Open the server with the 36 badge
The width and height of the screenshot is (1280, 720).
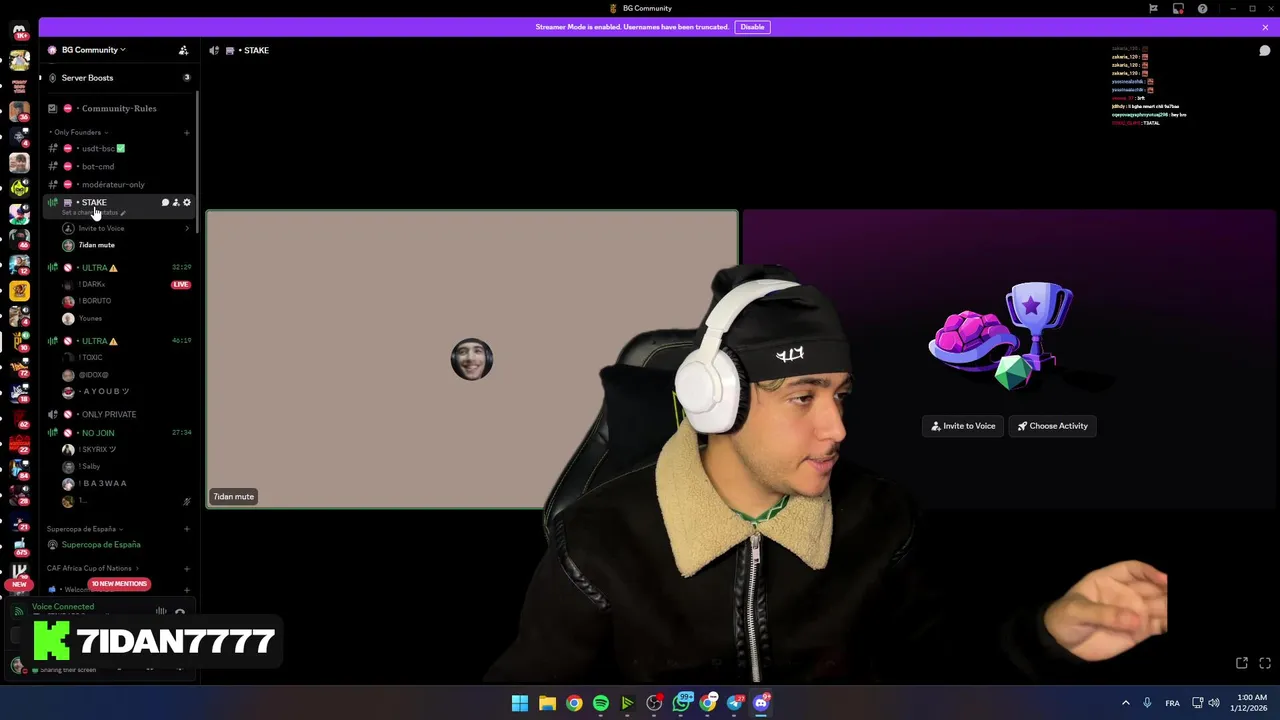tap(19, 110)
